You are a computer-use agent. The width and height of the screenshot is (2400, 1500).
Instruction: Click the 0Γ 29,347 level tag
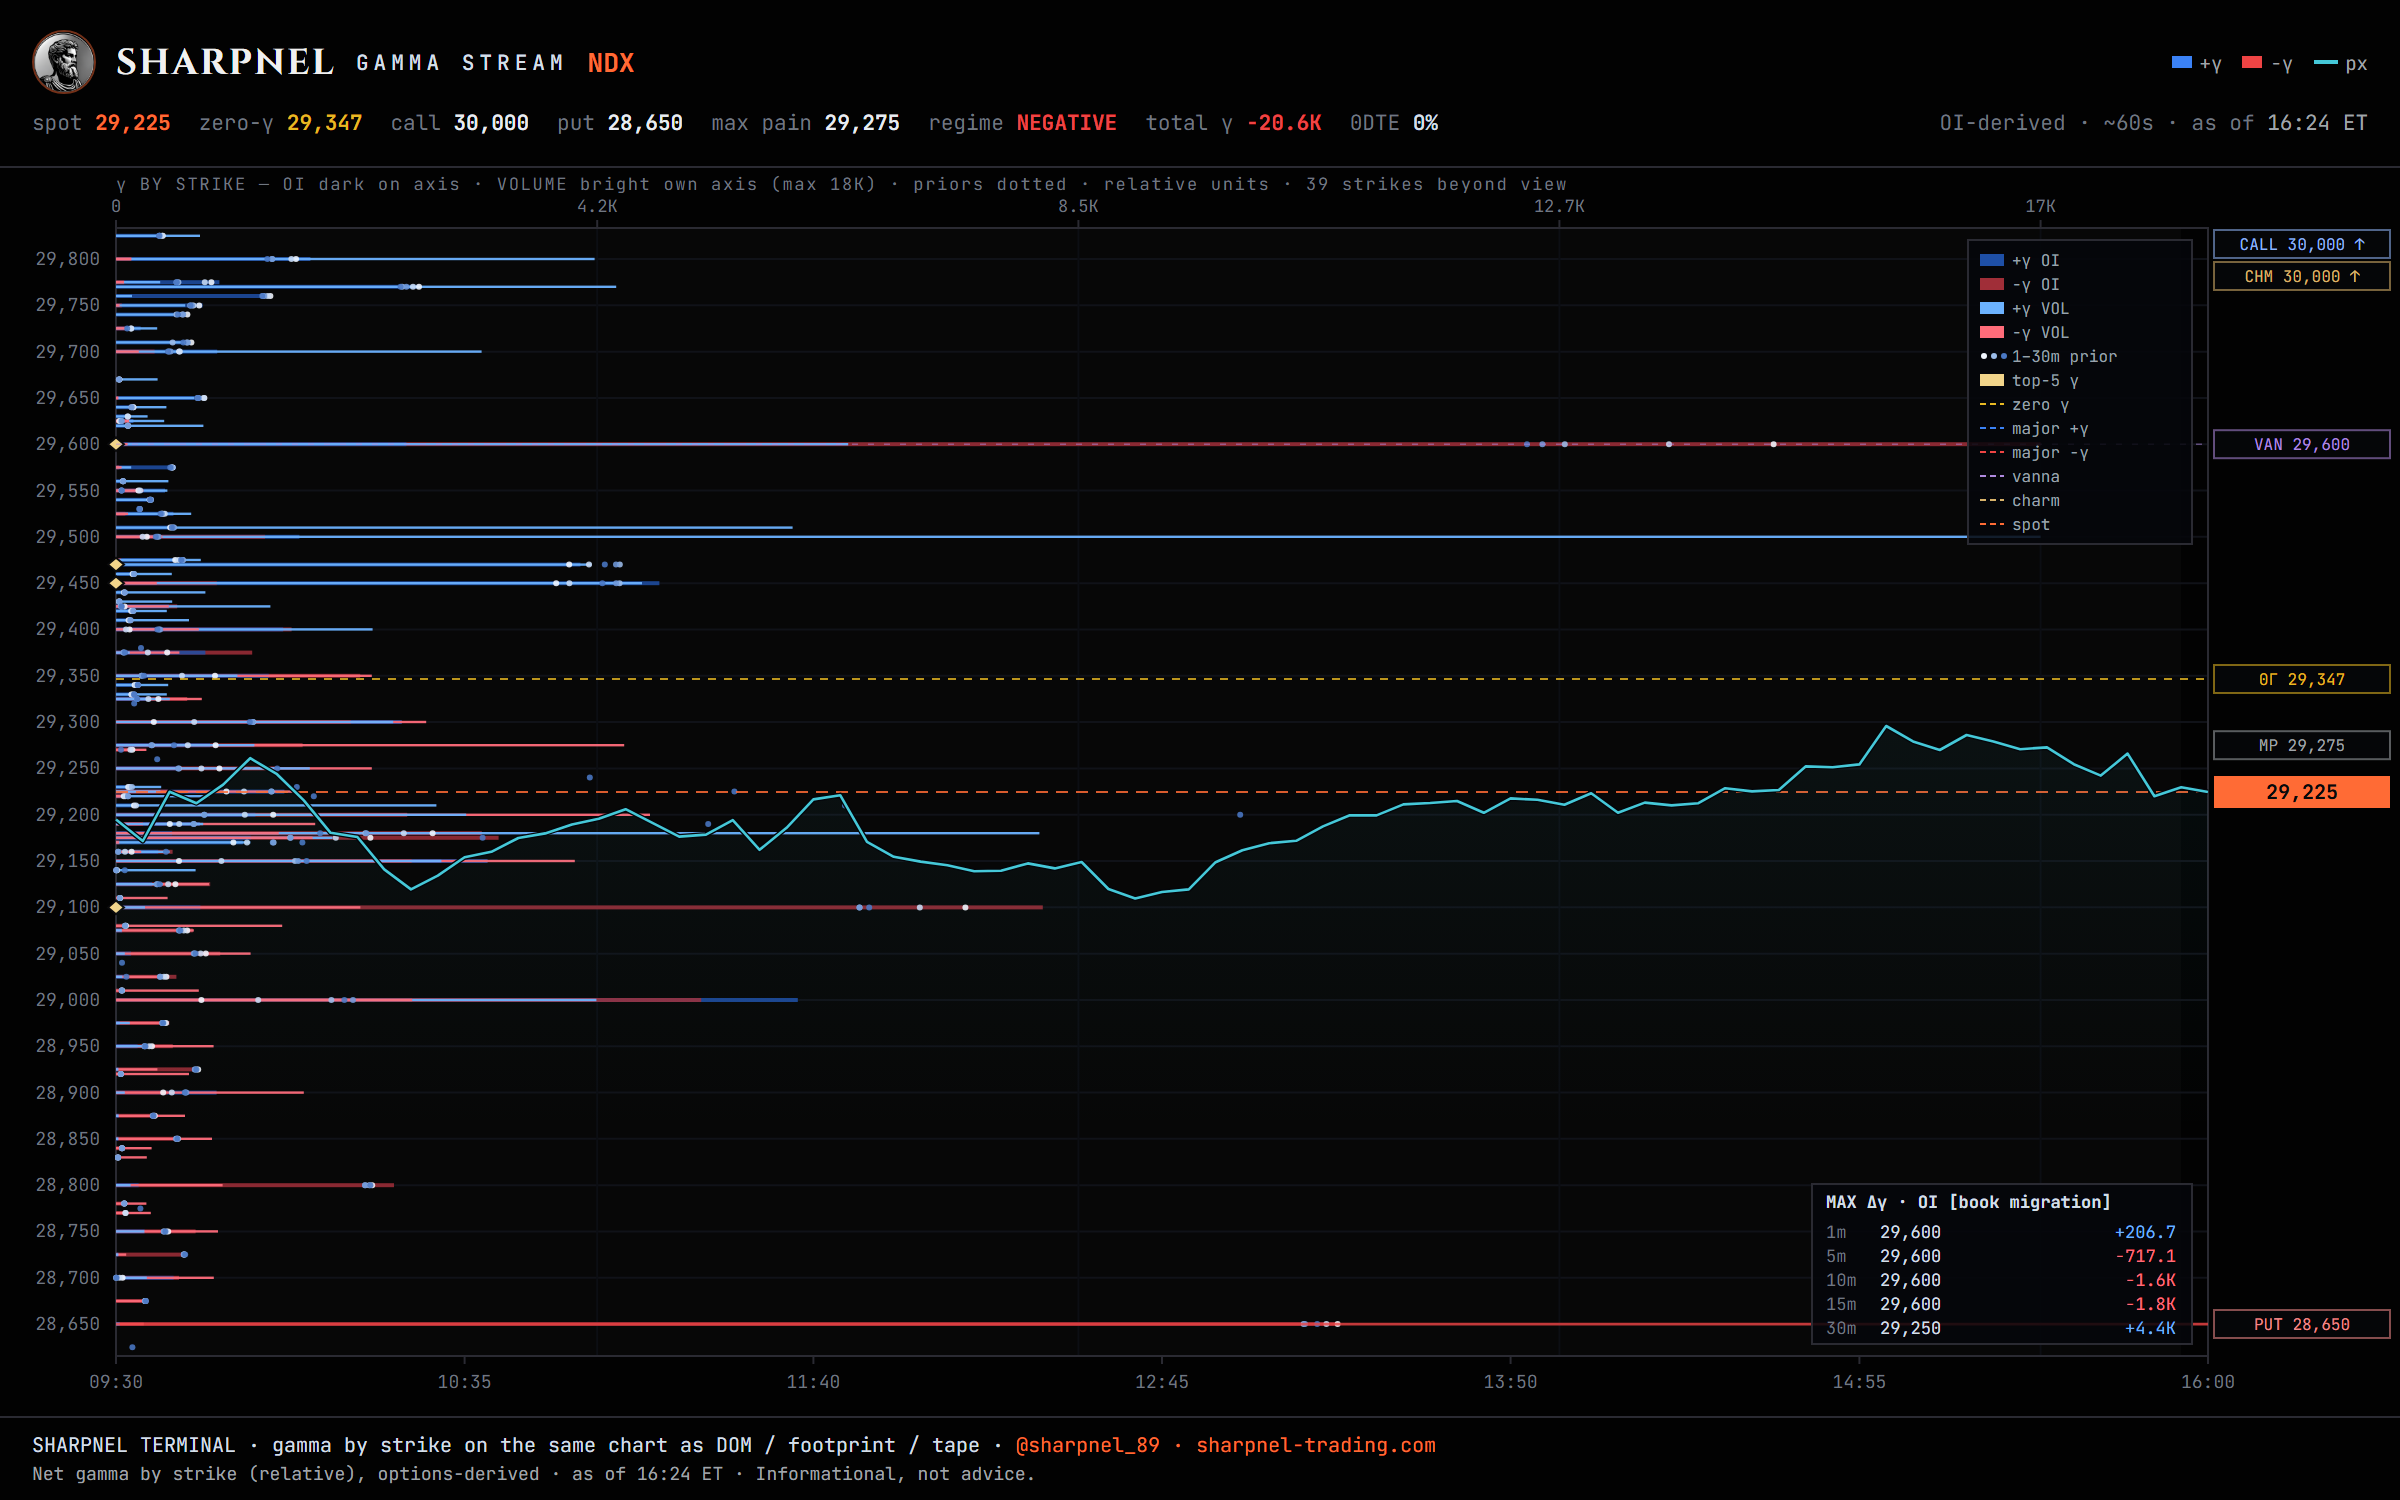[2301, 679]
